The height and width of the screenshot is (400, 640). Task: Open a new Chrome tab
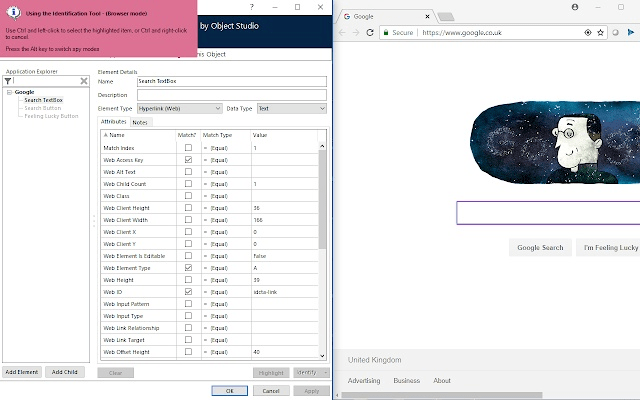click(446, 17)
